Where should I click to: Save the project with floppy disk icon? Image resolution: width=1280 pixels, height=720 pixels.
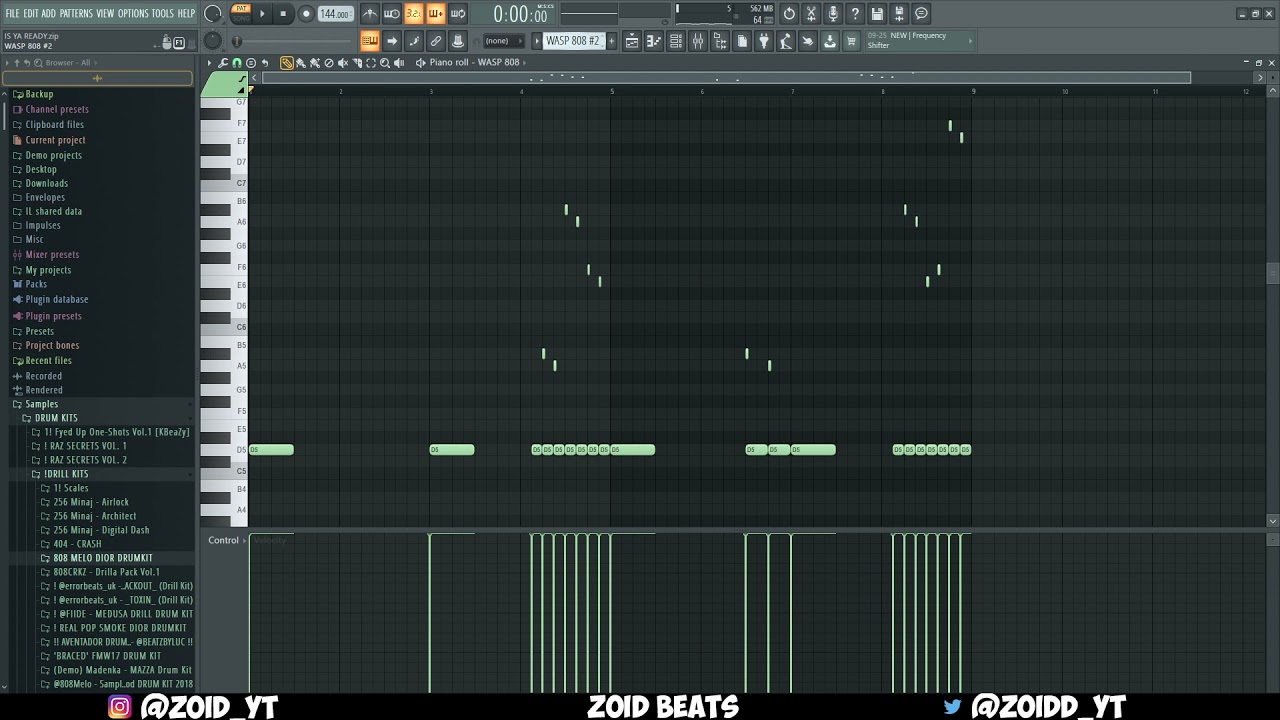pos(877,13)
